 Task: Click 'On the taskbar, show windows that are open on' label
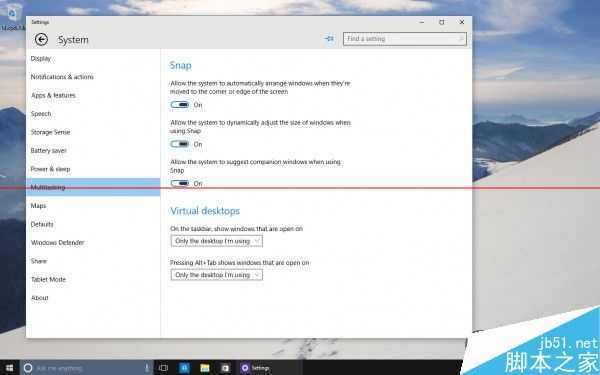[x=236, y=229]
